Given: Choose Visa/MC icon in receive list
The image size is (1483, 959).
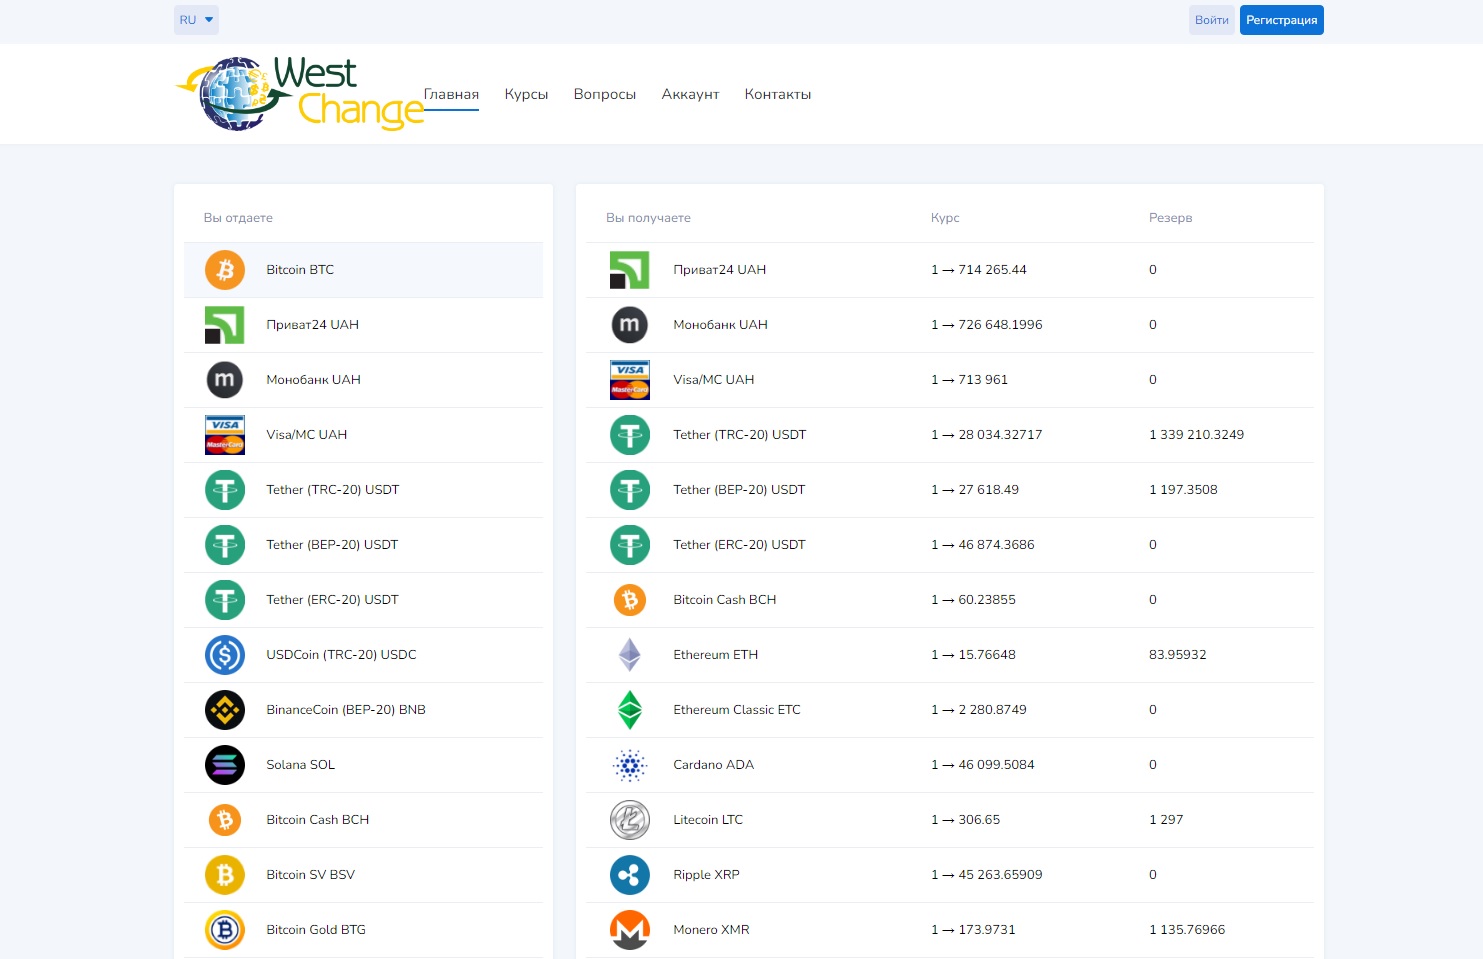Looking at the screenshot, I should pos(630,380).
